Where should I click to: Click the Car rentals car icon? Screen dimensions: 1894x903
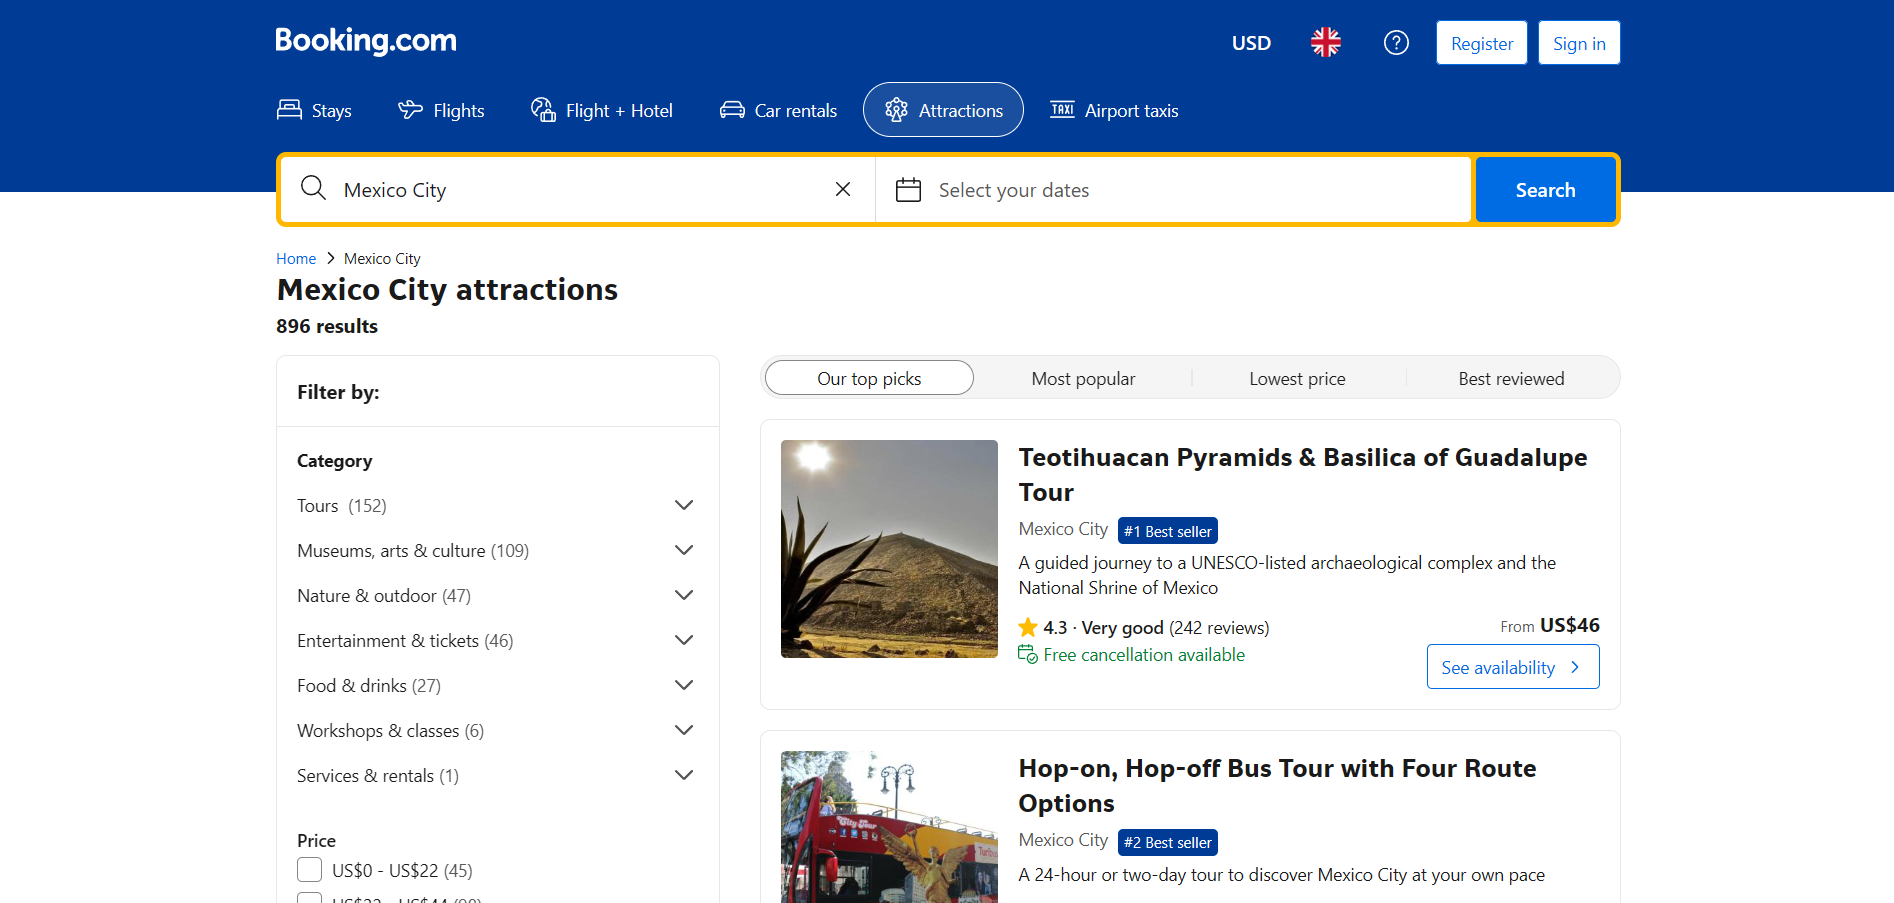tap(732, 110)
